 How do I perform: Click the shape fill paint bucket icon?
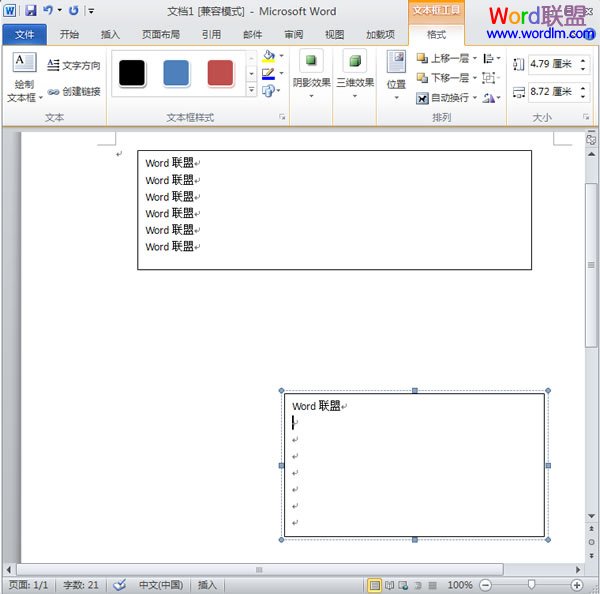tap(269, 57)
